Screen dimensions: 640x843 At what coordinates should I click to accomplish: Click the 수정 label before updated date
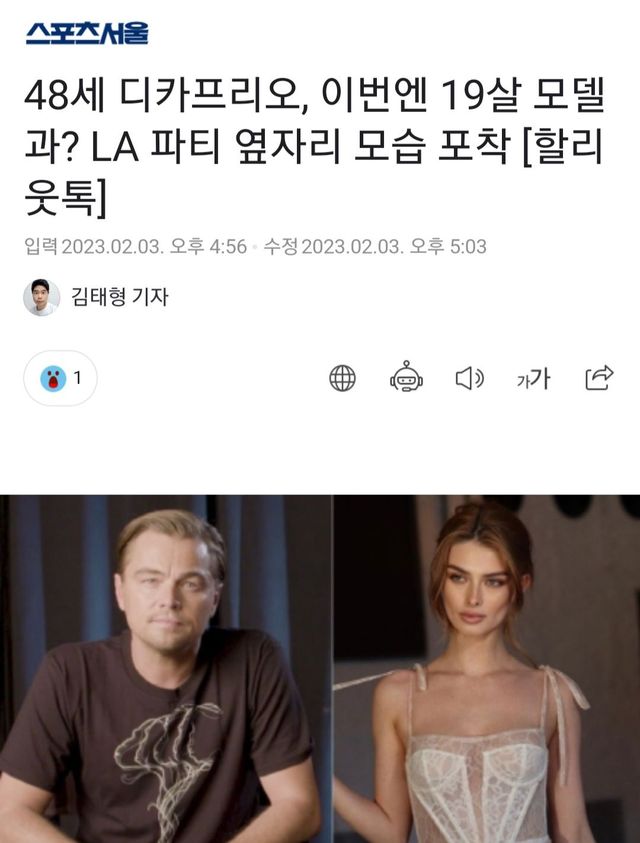(x=280, y=247)
